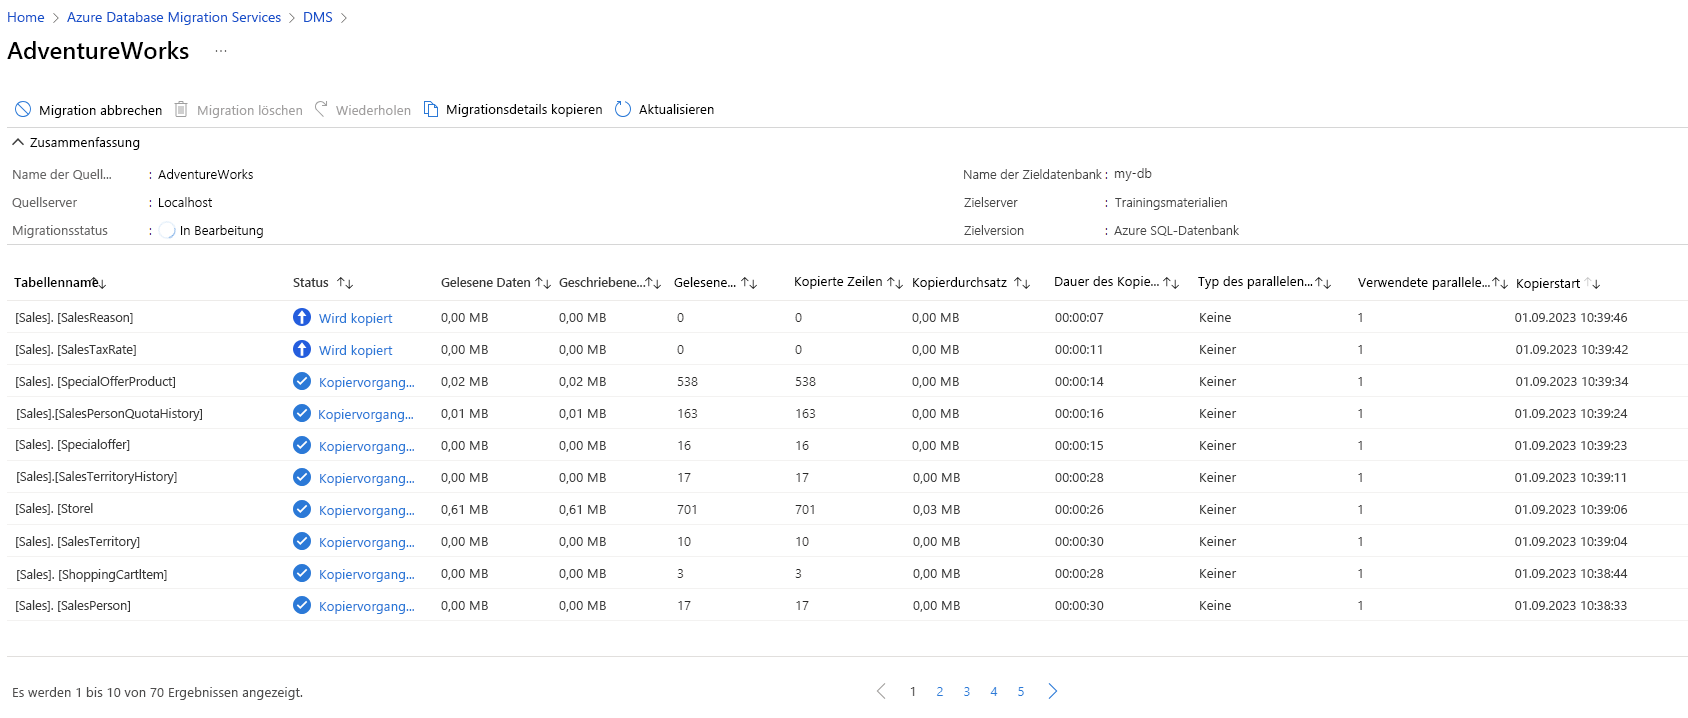Collapse the Zusammenfassung section

[x=18, y=142]
